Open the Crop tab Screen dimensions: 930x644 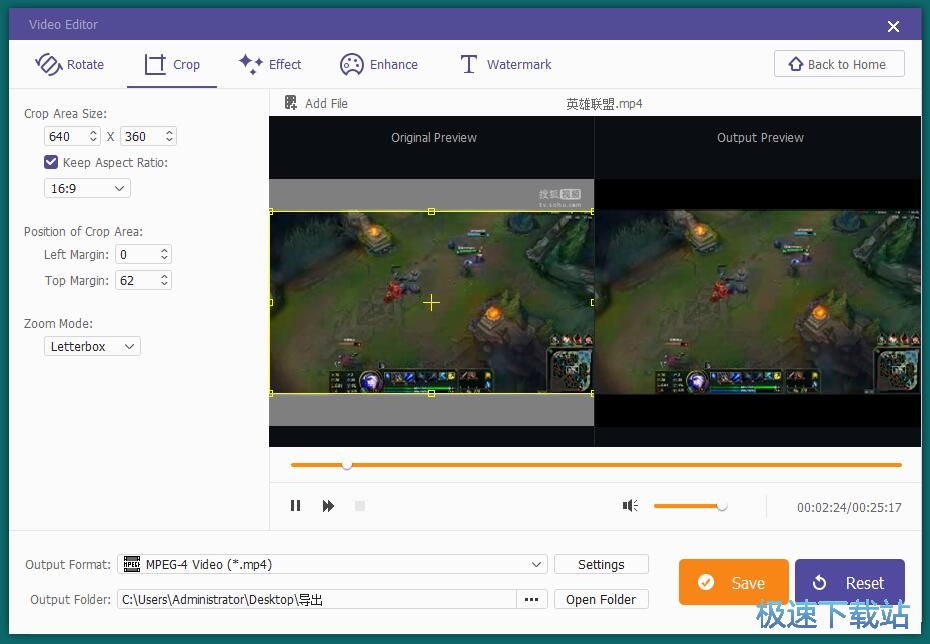click(x=172, y=64)
